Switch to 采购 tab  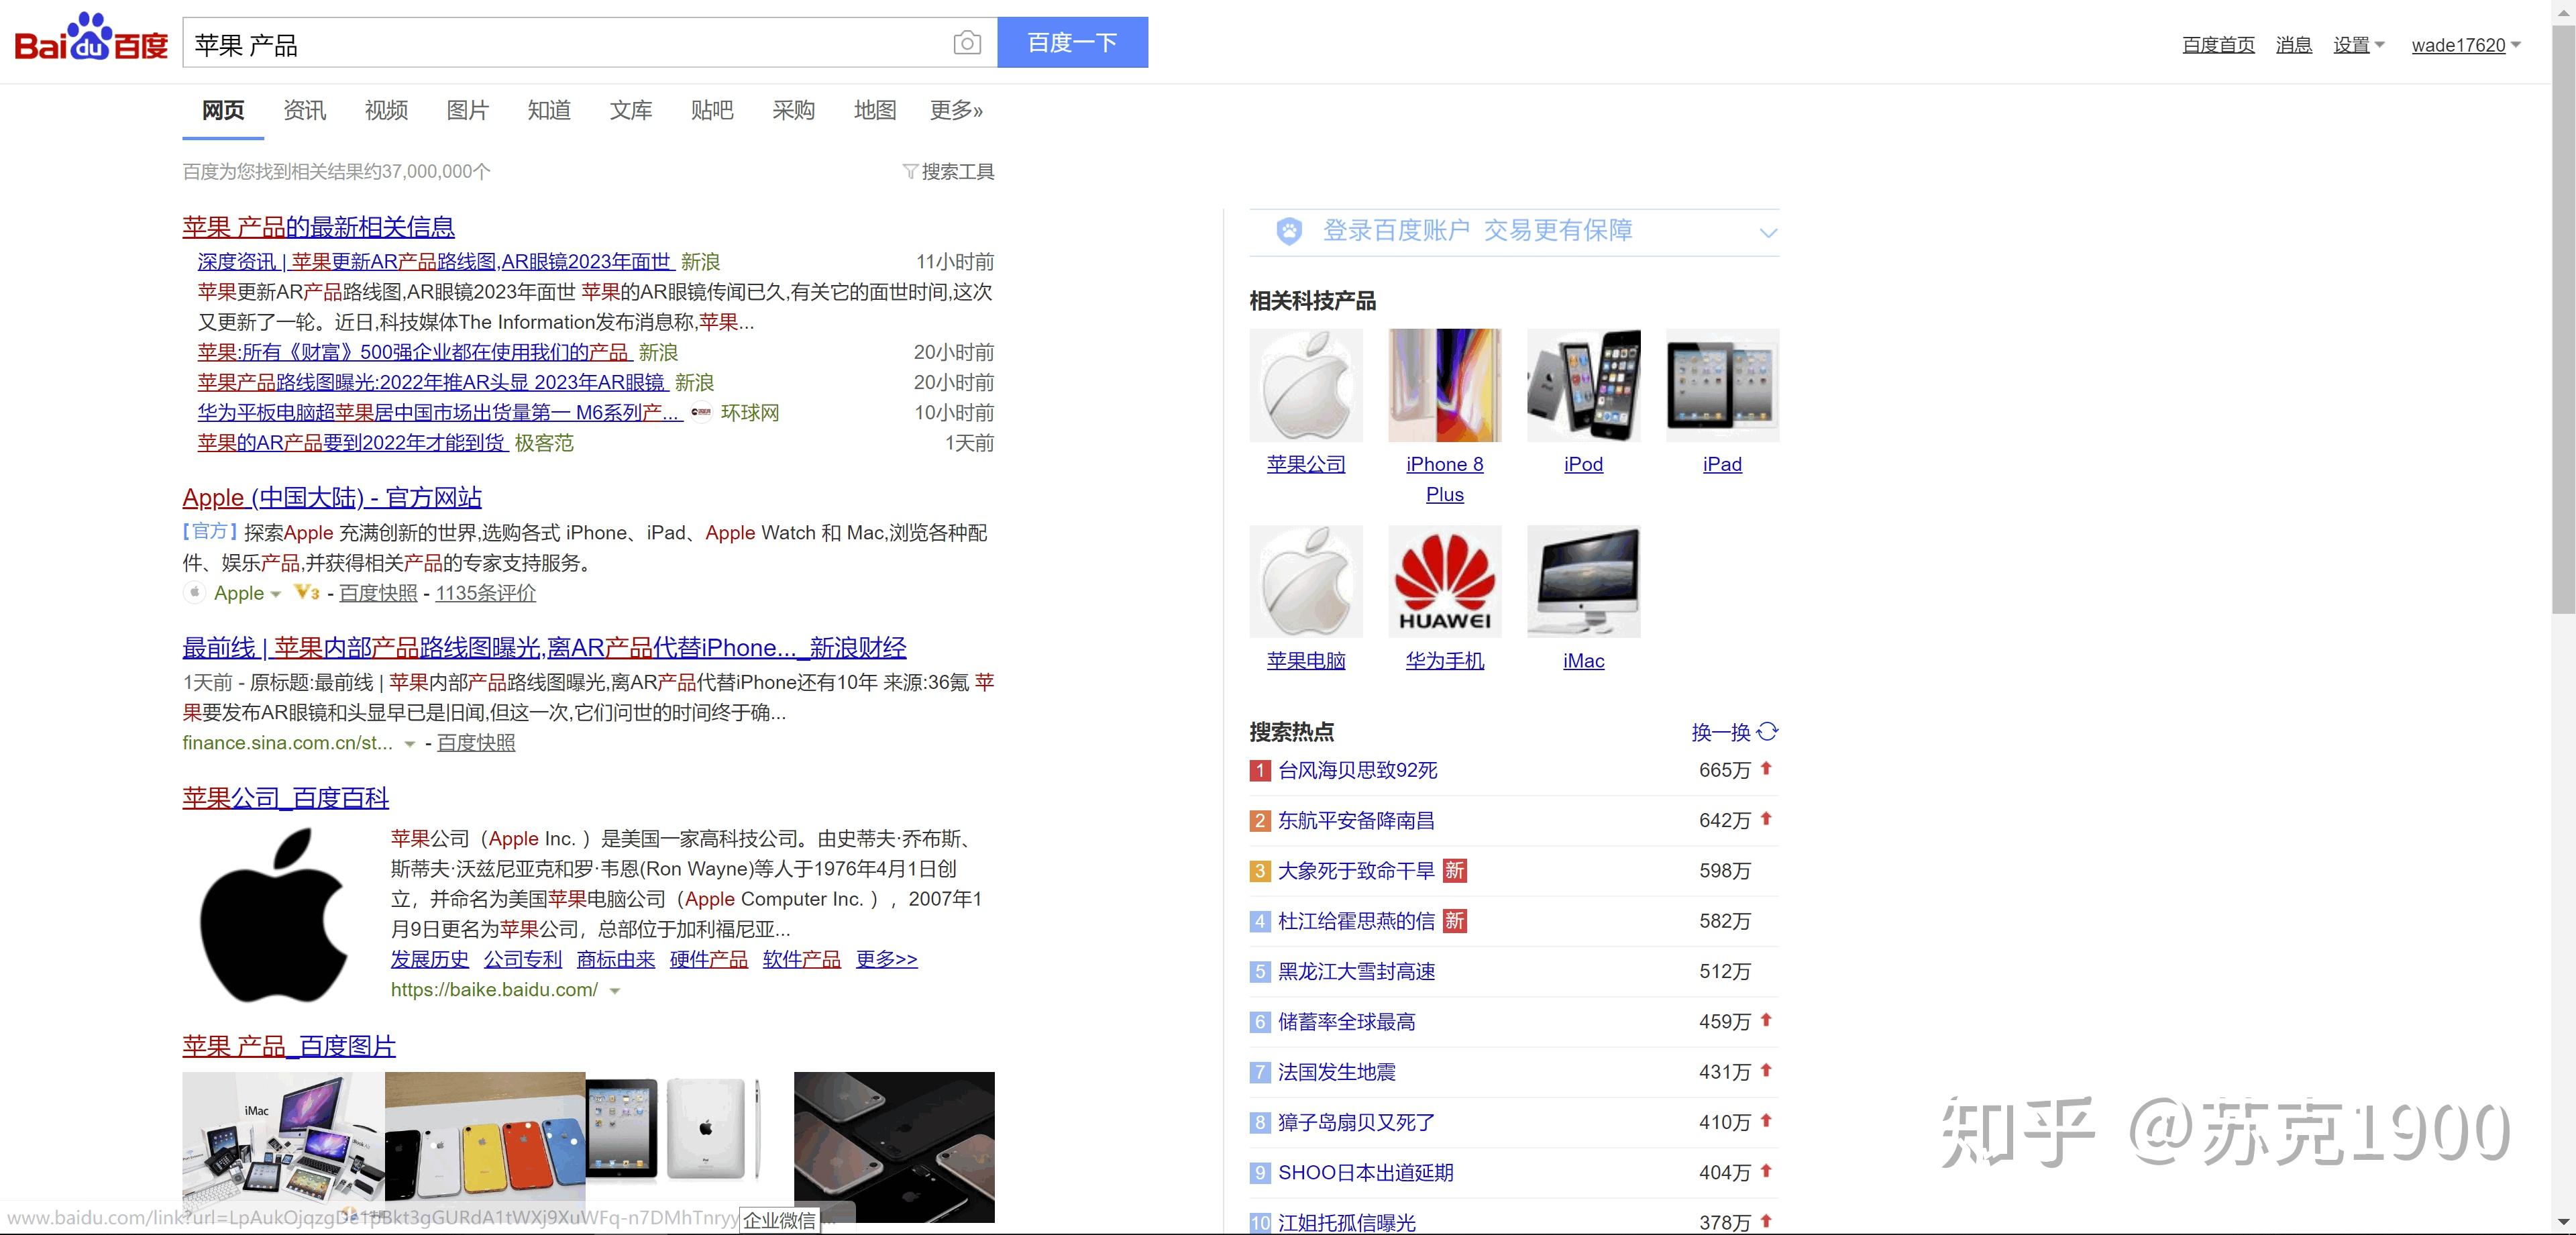tap(794, 110)
